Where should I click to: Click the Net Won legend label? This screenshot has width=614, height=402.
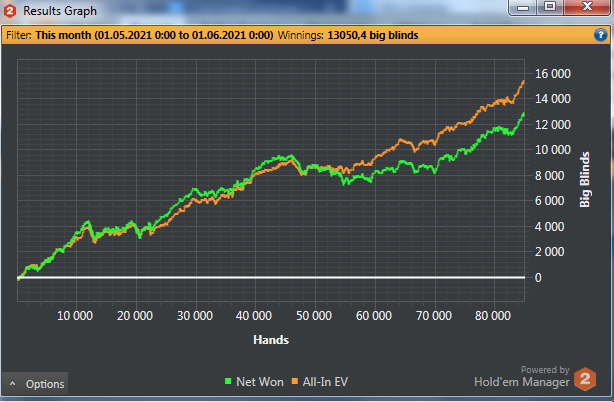point(260,382)
